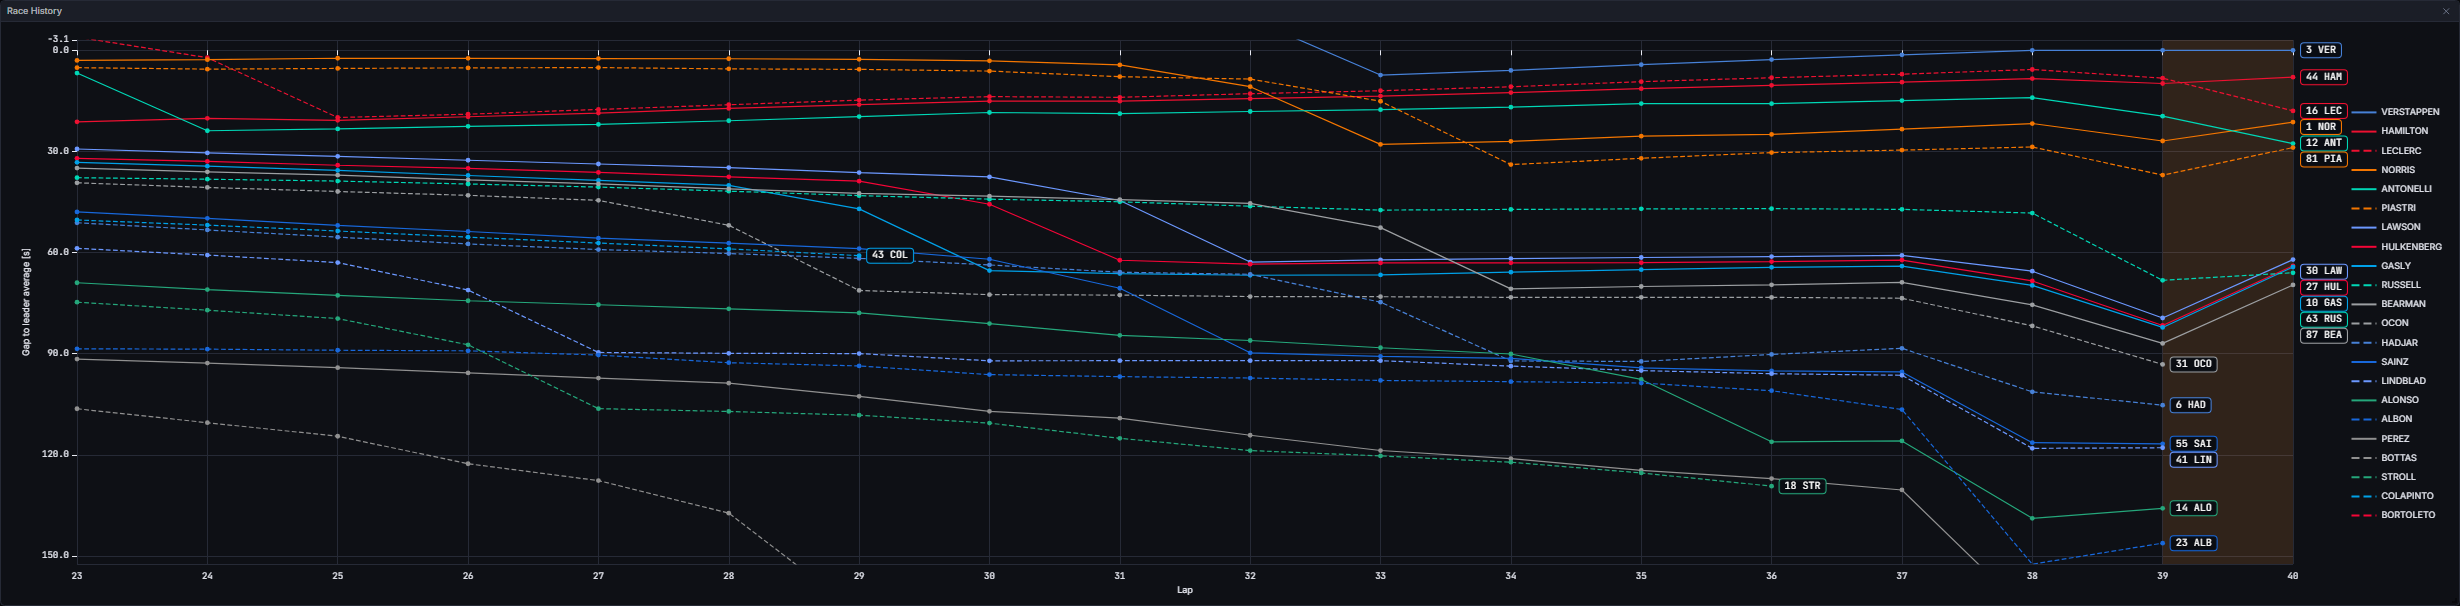Toggle HADJAR legend entry
The height and width of the screenshot is (606, 2460).
point(2385,343)
